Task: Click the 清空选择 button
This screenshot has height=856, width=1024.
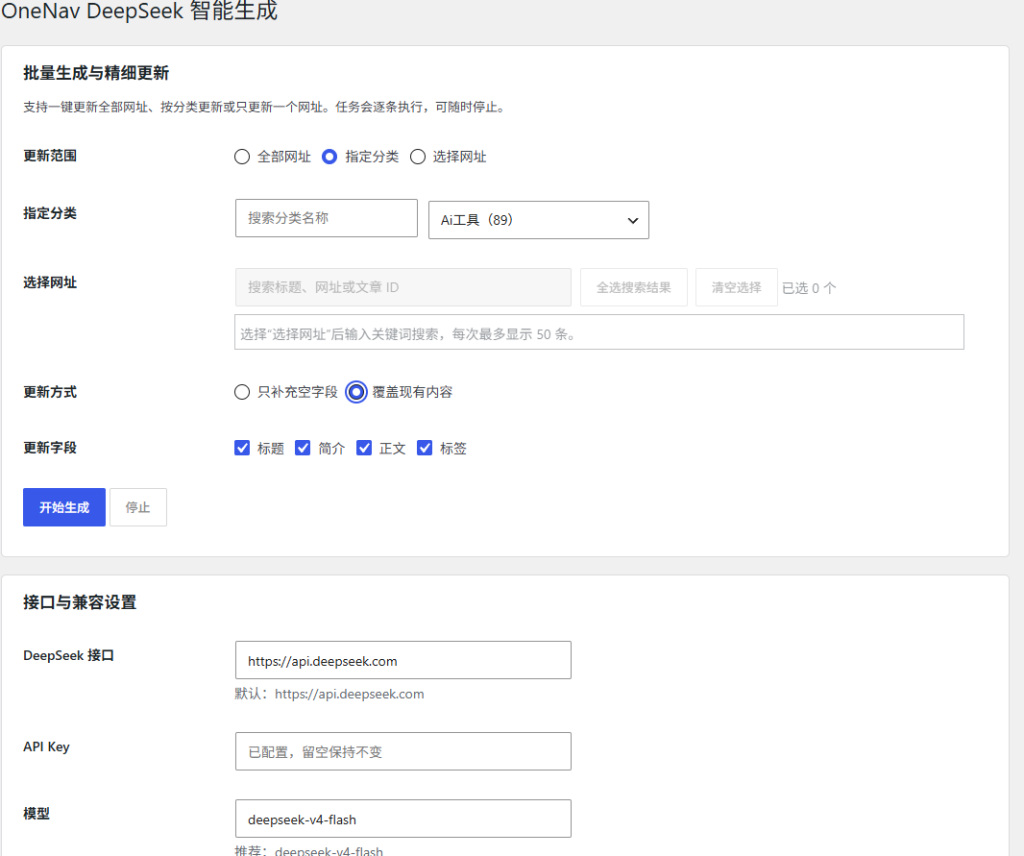Action: click(736, 287)
